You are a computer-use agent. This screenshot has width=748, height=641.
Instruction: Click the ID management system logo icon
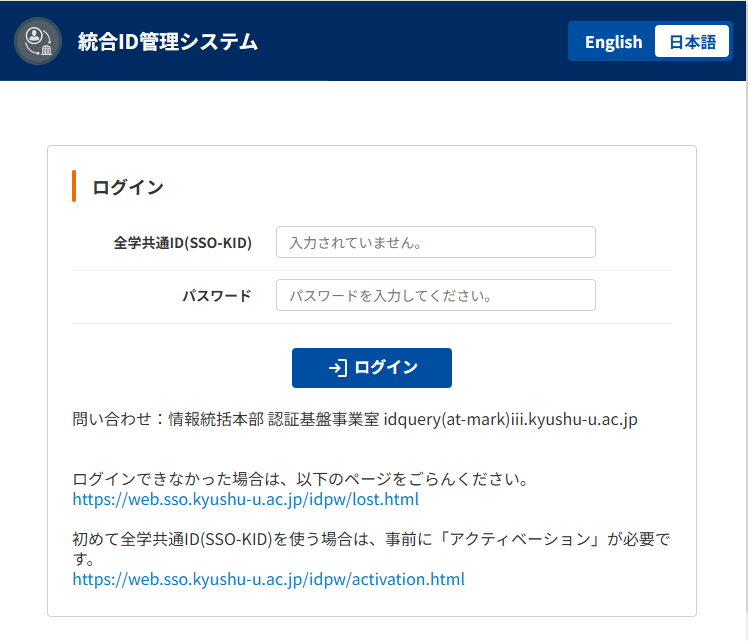coord(38,41)
